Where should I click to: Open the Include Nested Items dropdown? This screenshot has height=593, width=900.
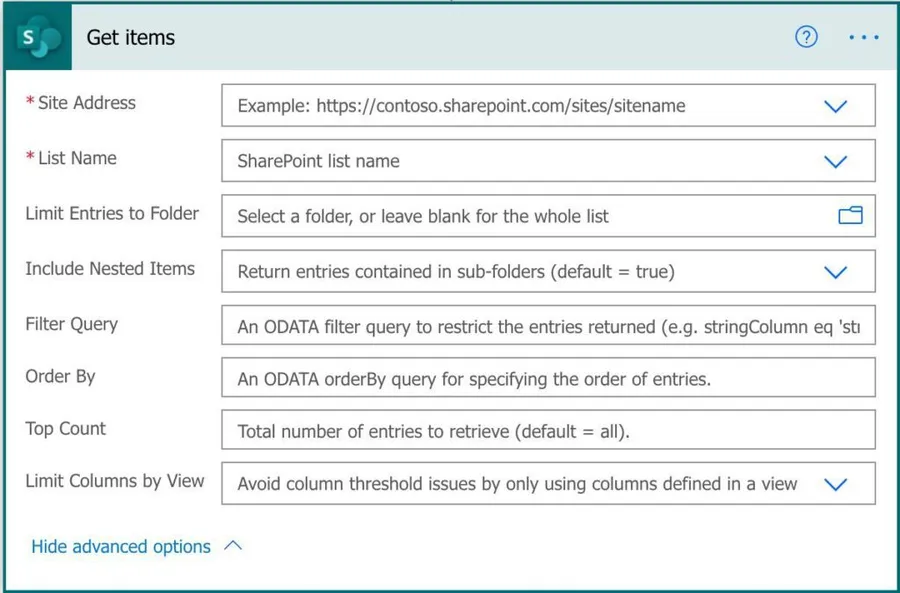835,272
